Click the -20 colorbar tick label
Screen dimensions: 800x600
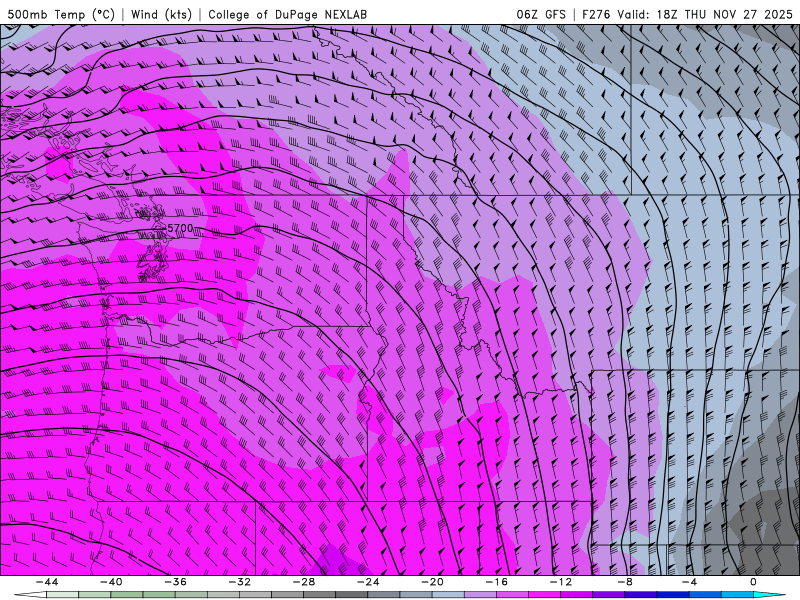click(432, 582)
